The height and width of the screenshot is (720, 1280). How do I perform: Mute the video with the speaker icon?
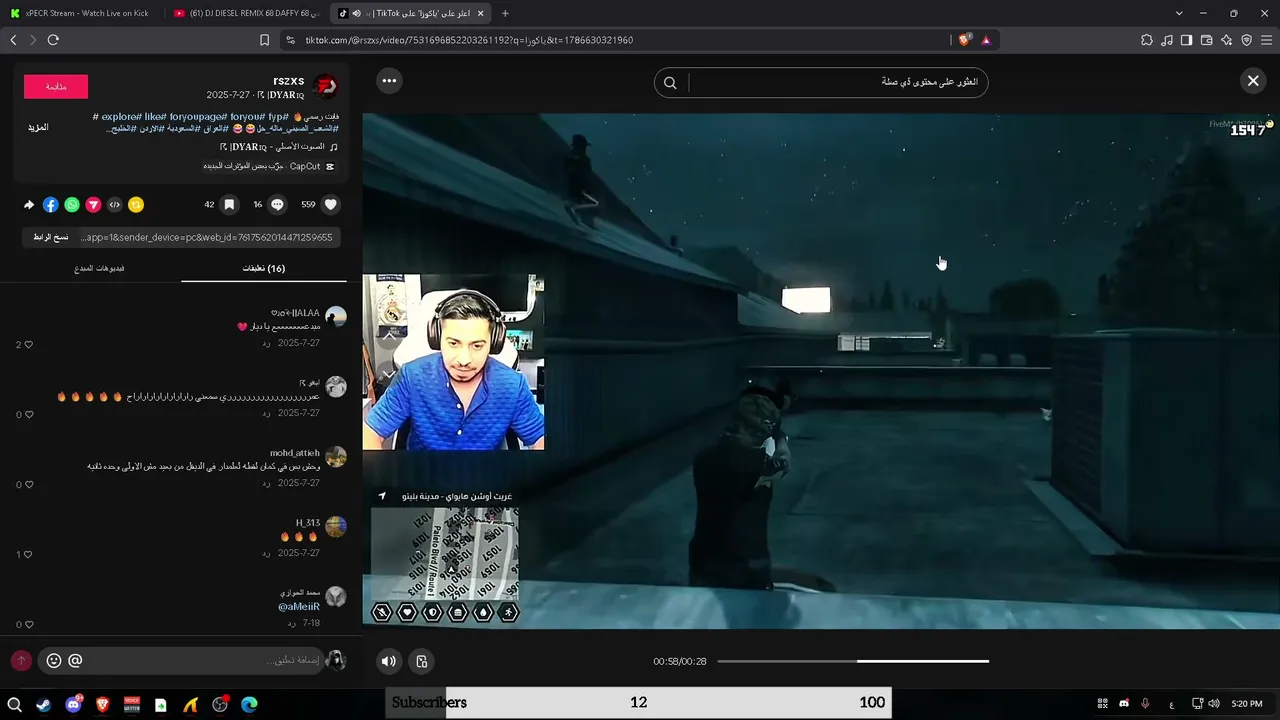[x=389, y=661]
